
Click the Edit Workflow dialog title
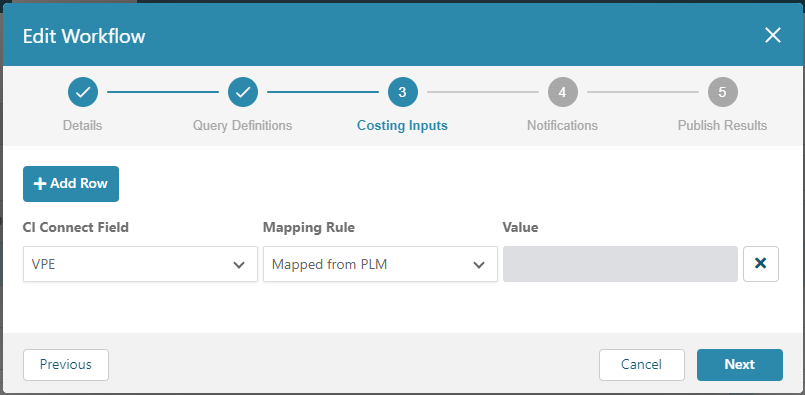[x=84, y=36]
